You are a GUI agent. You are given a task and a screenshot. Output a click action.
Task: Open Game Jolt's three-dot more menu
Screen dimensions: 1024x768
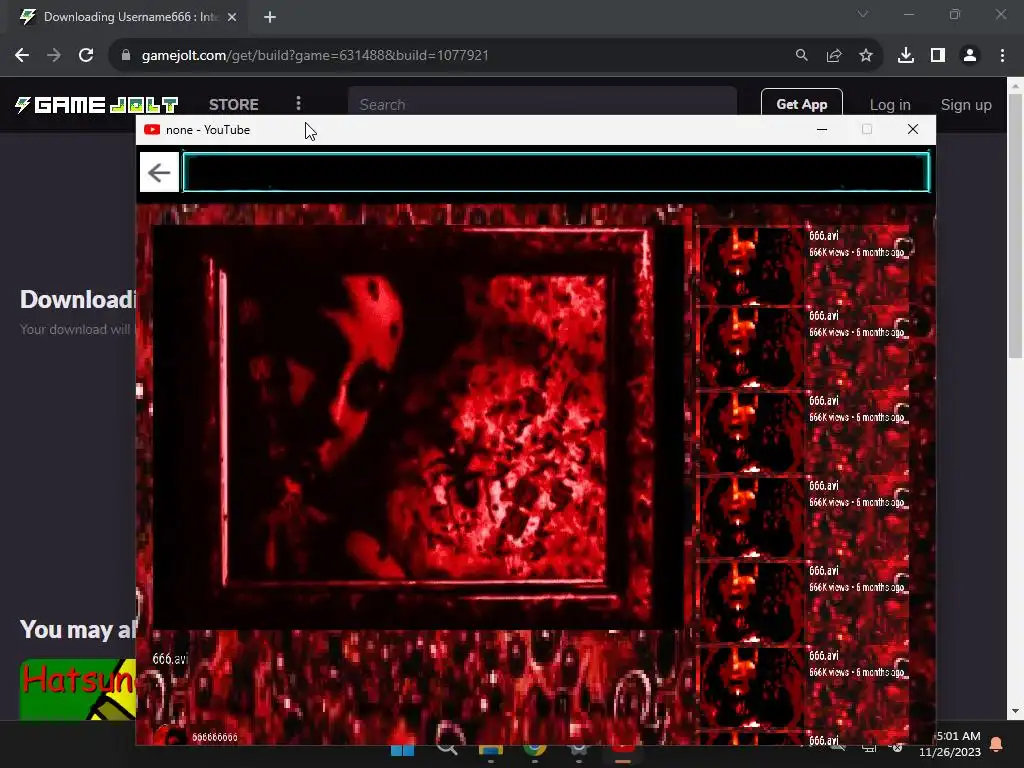(298, 103)
